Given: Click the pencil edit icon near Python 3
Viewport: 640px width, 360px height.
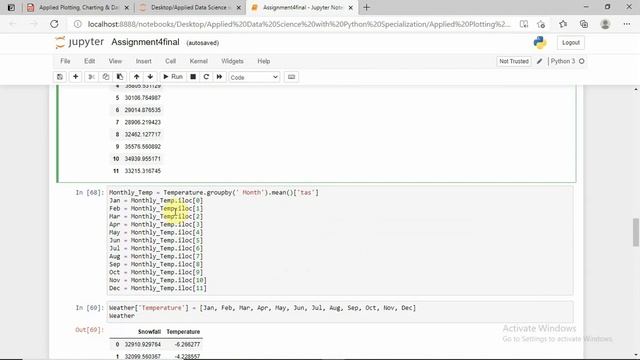Looking at the screenshot, I should point(540,61).
